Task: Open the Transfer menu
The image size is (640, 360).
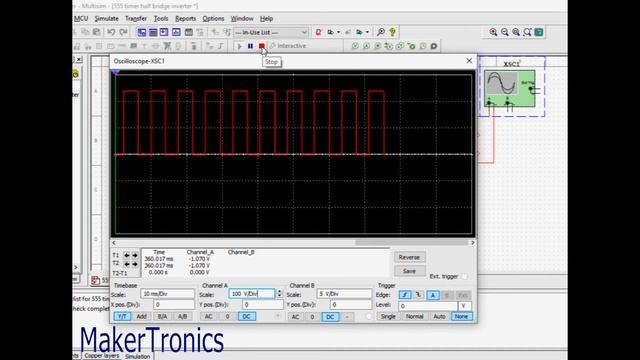Action: 136,19
